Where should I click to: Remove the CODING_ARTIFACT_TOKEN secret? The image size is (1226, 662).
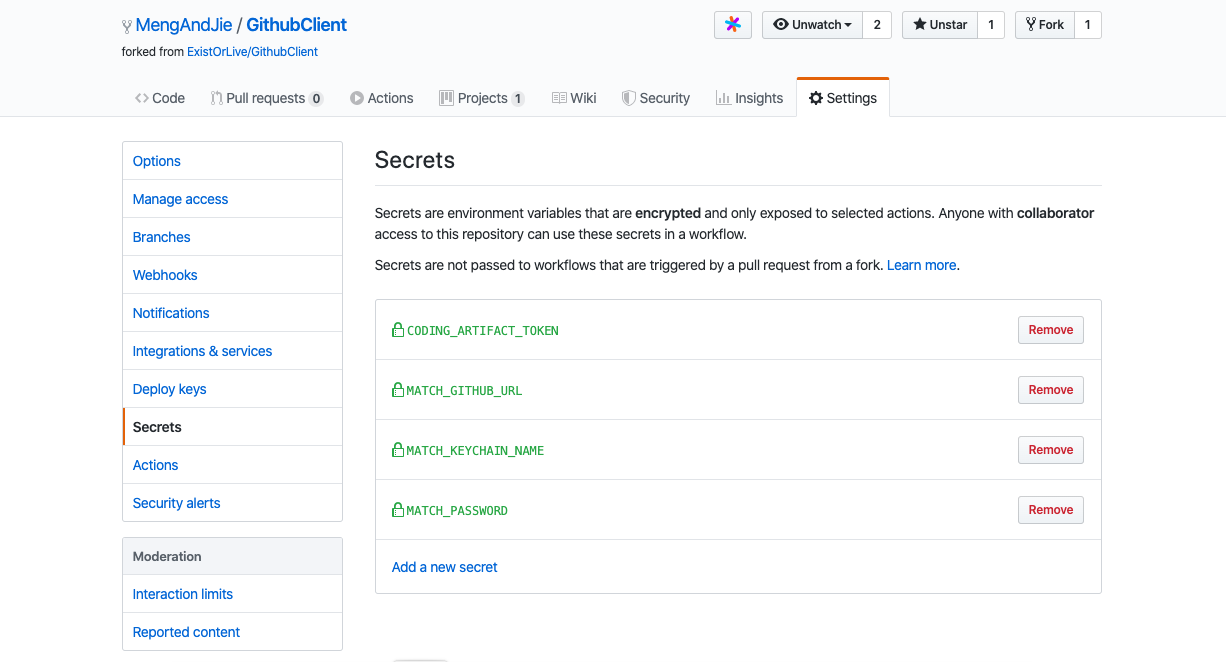tap(1050, 330)
